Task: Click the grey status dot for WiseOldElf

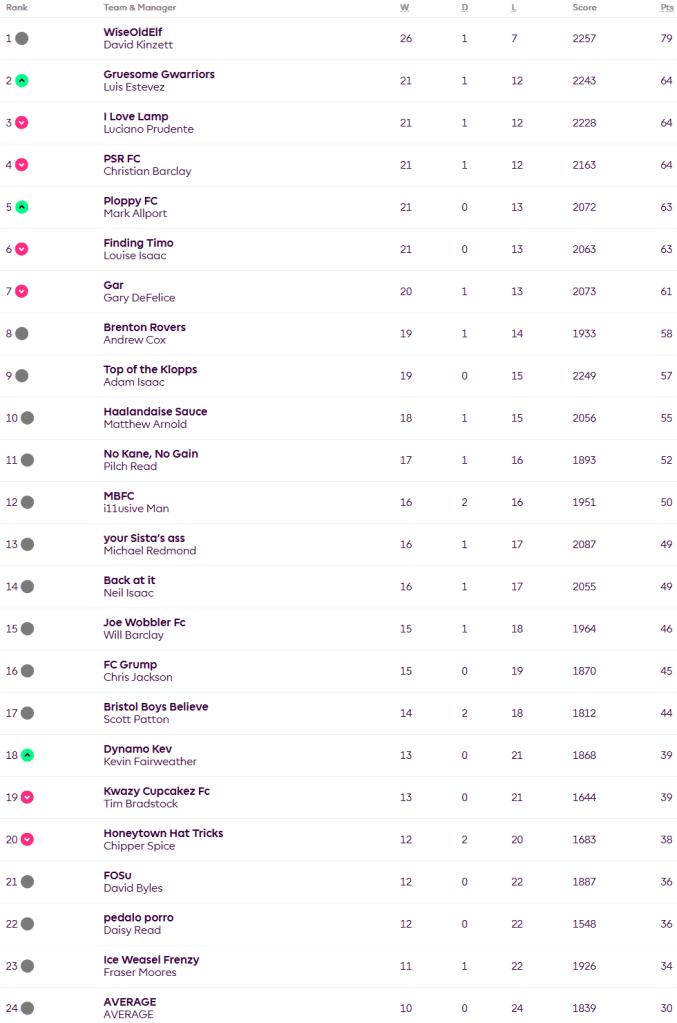Action: pyautogui.click(x=22, y=39)
